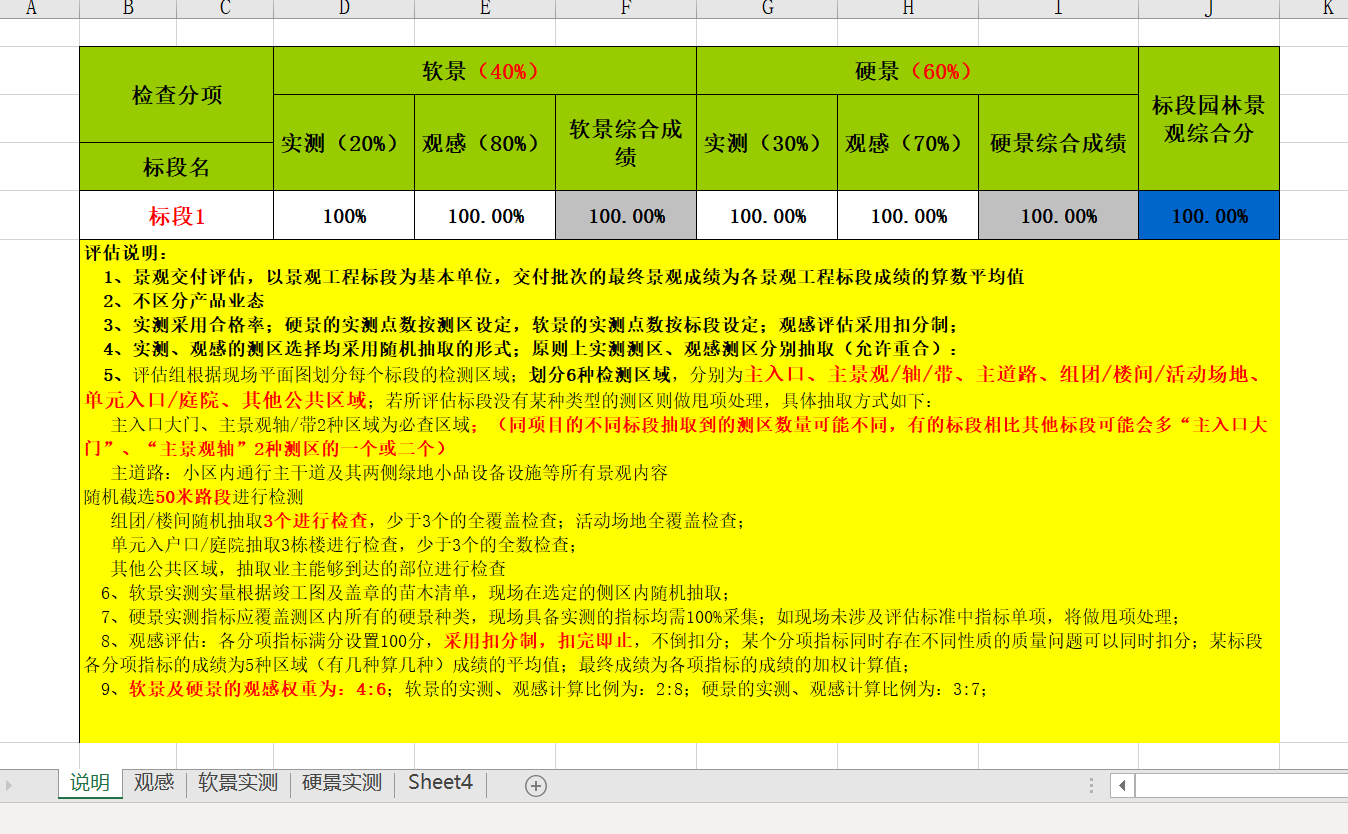Select column C header

point(225,9)
